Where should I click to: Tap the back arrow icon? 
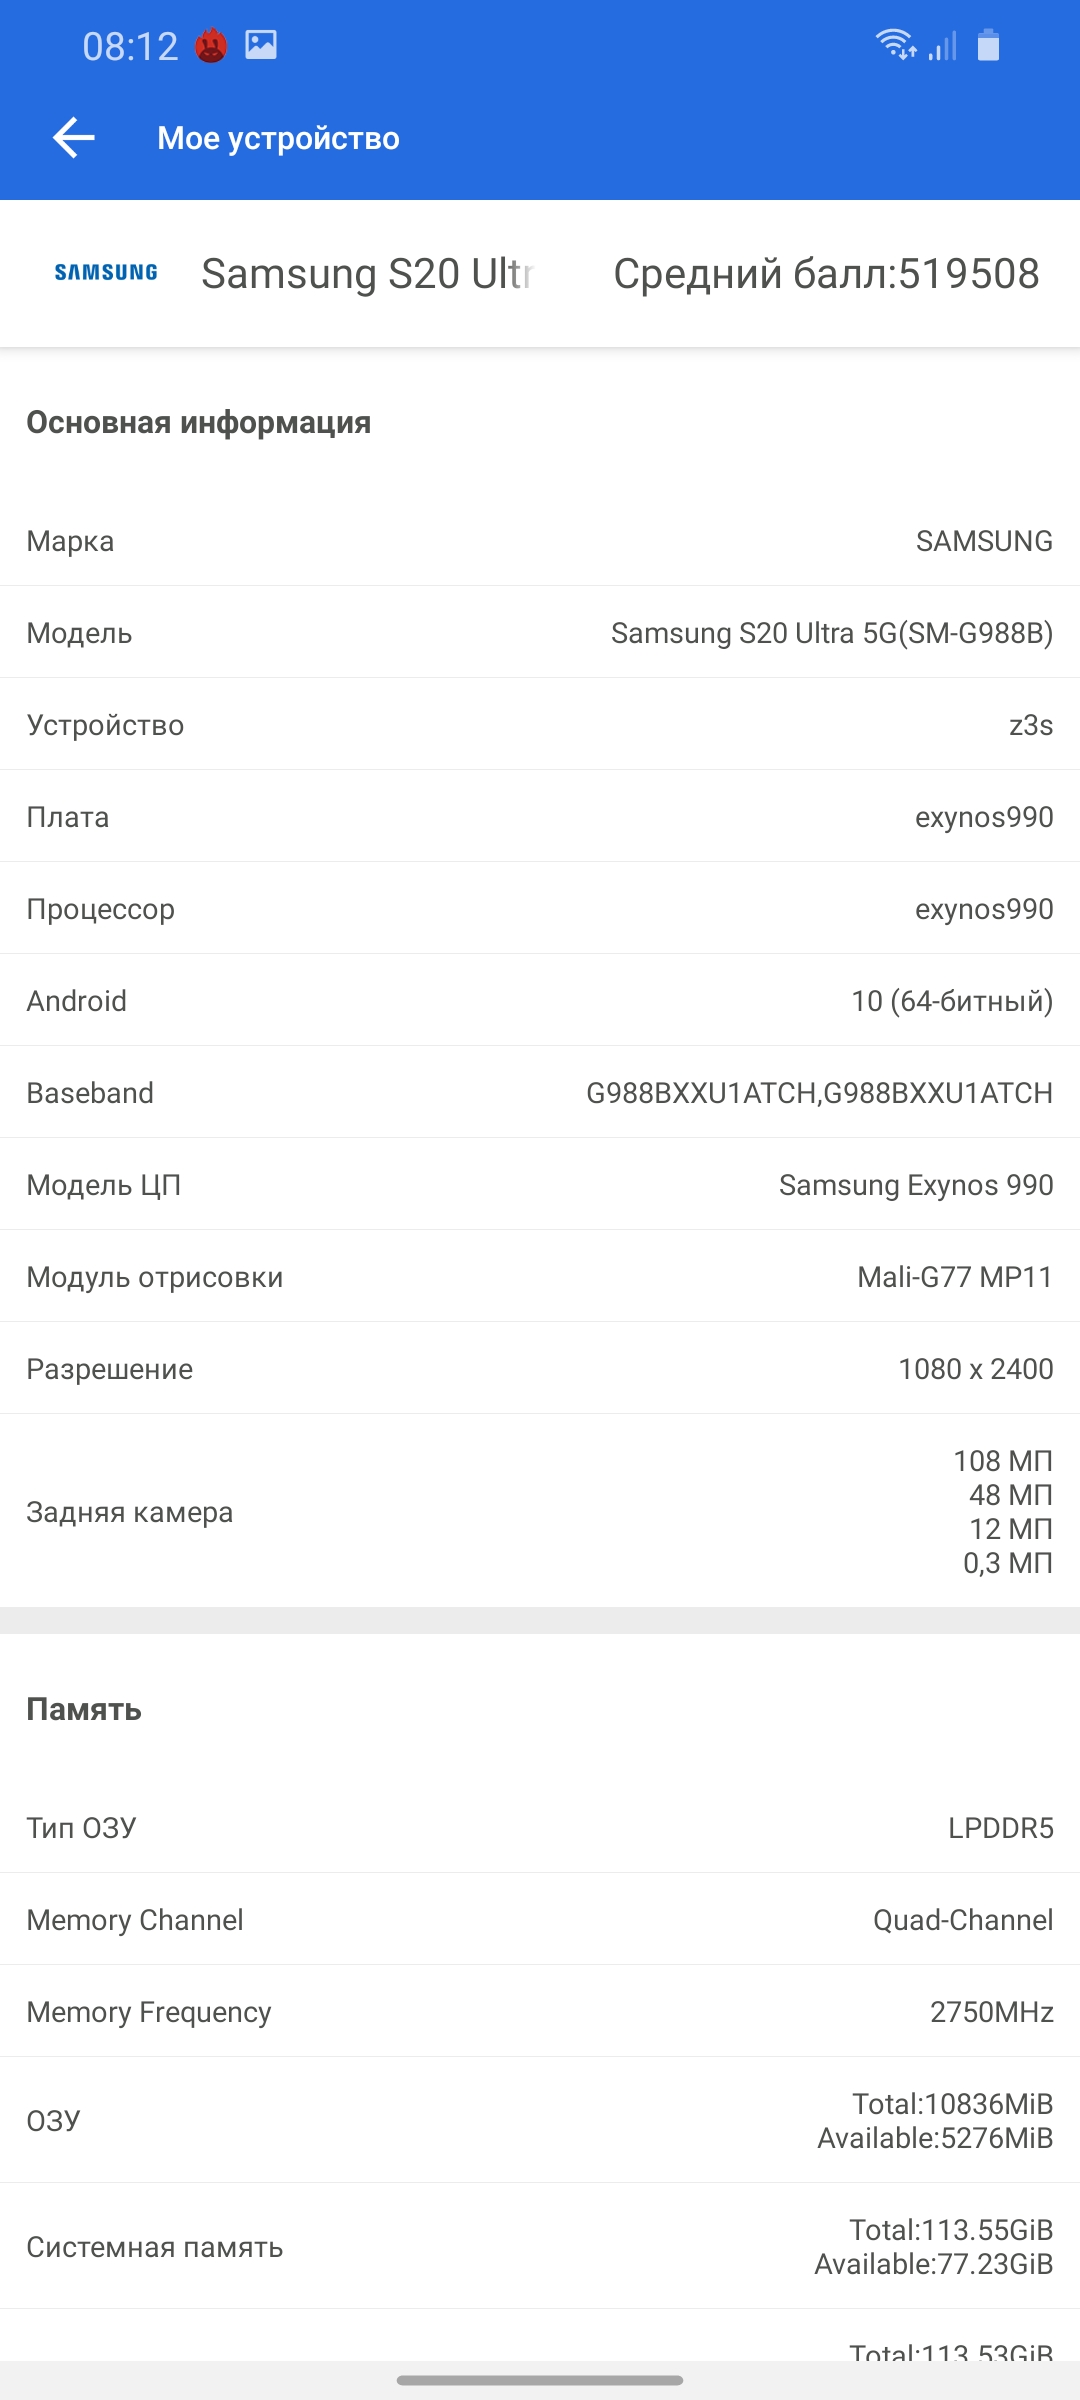74,138
